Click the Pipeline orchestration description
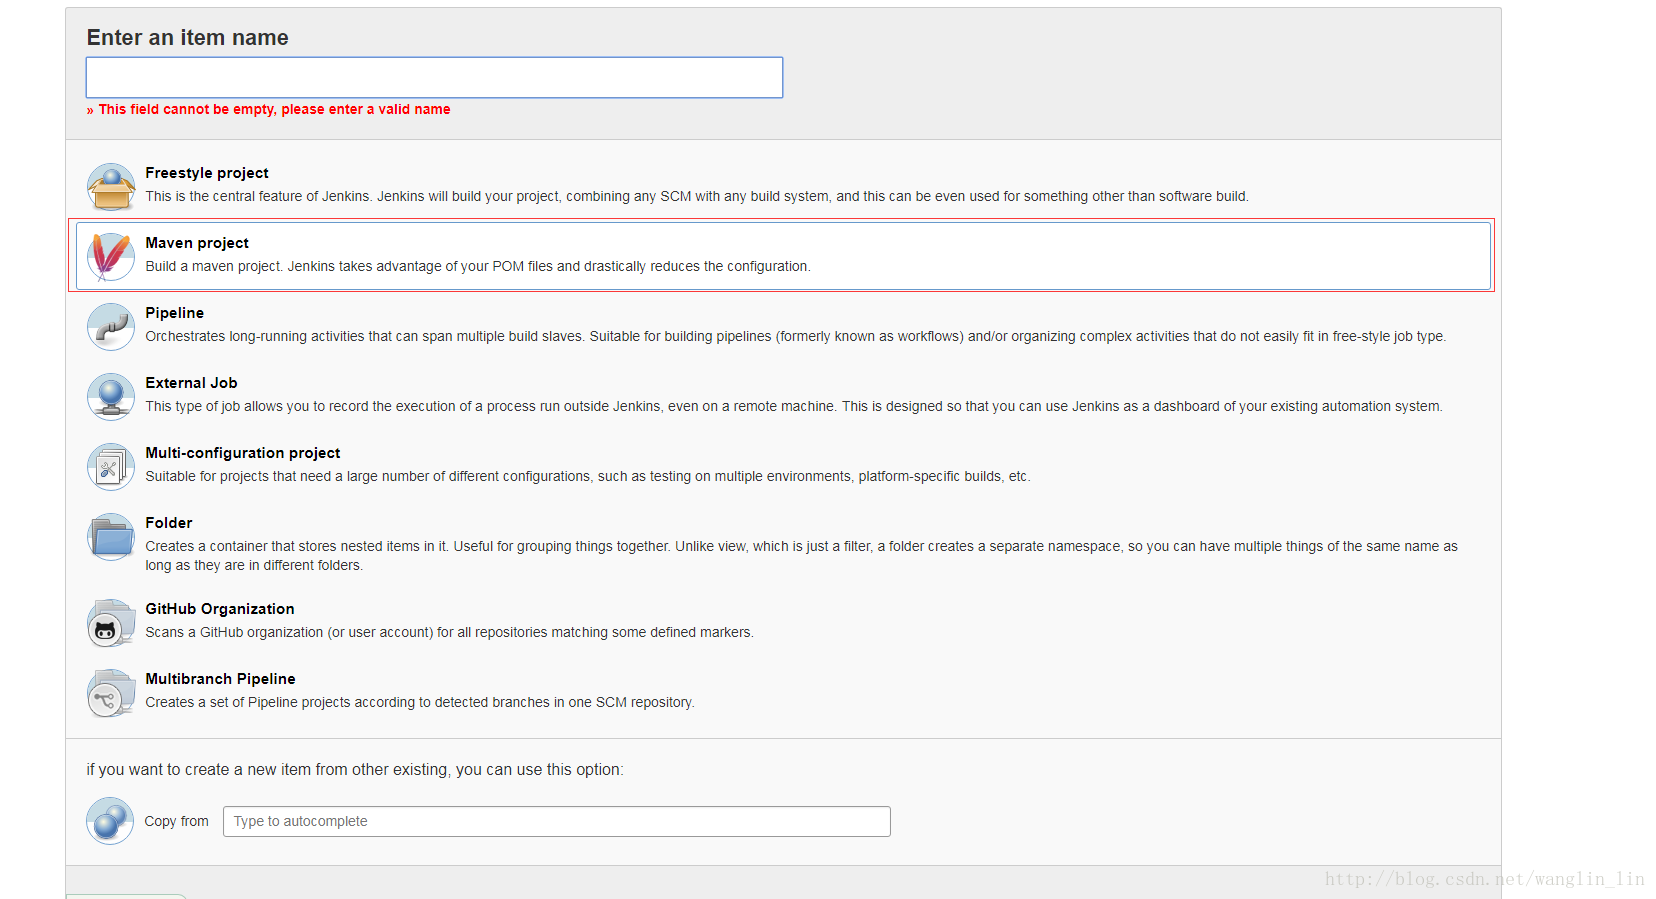1656x899 pixels. pyautogui.click(x=796, y=336)
